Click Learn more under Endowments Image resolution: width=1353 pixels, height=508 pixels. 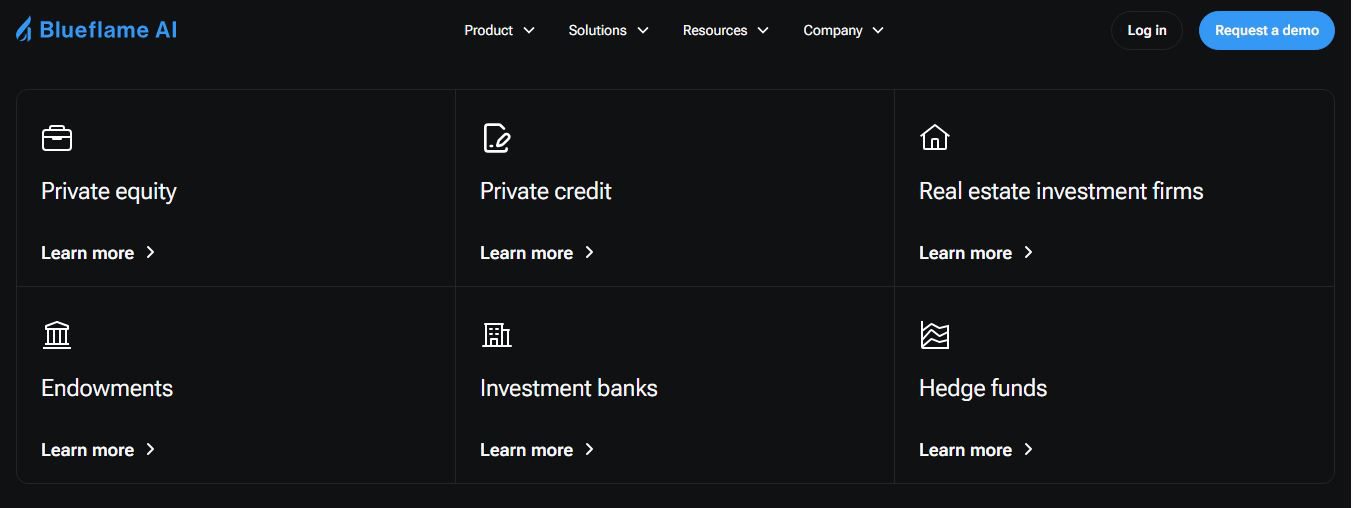point(88,450)
